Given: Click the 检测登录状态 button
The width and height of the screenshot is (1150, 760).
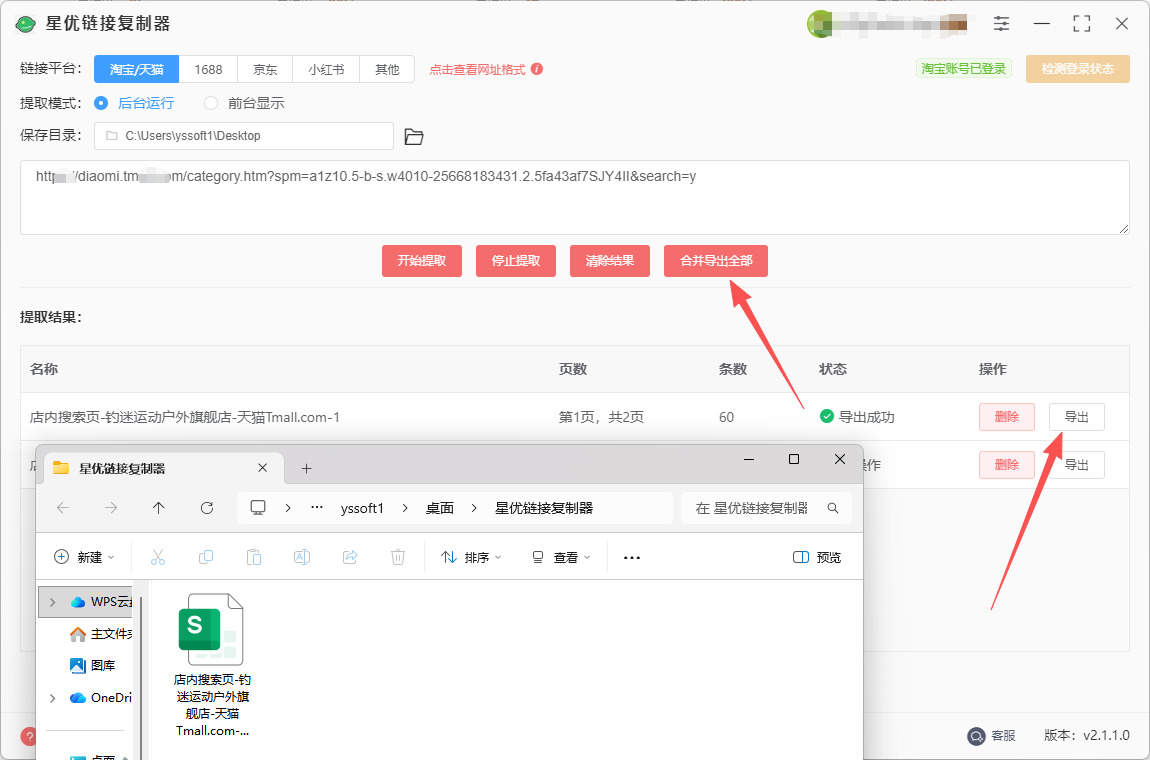Looking at the screenshot, I should coord(1077,69).
